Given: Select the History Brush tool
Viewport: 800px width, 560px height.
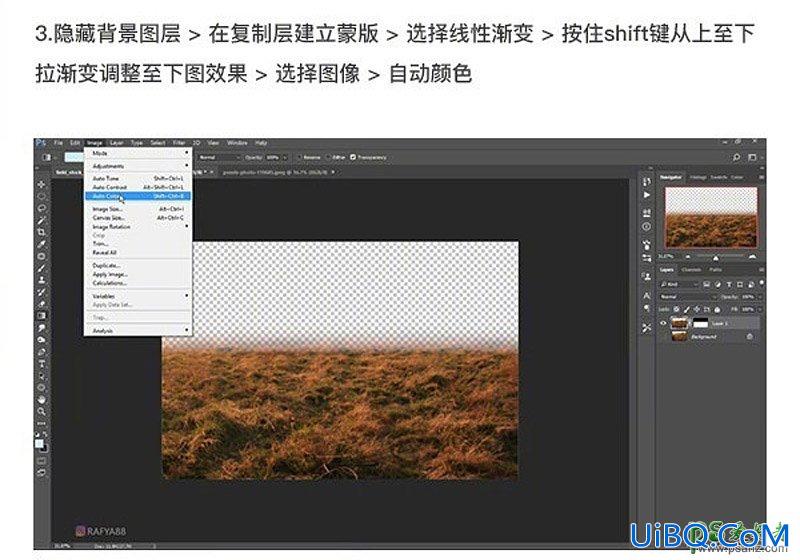Looking at the screenshot, I should [x=41, y=292].
